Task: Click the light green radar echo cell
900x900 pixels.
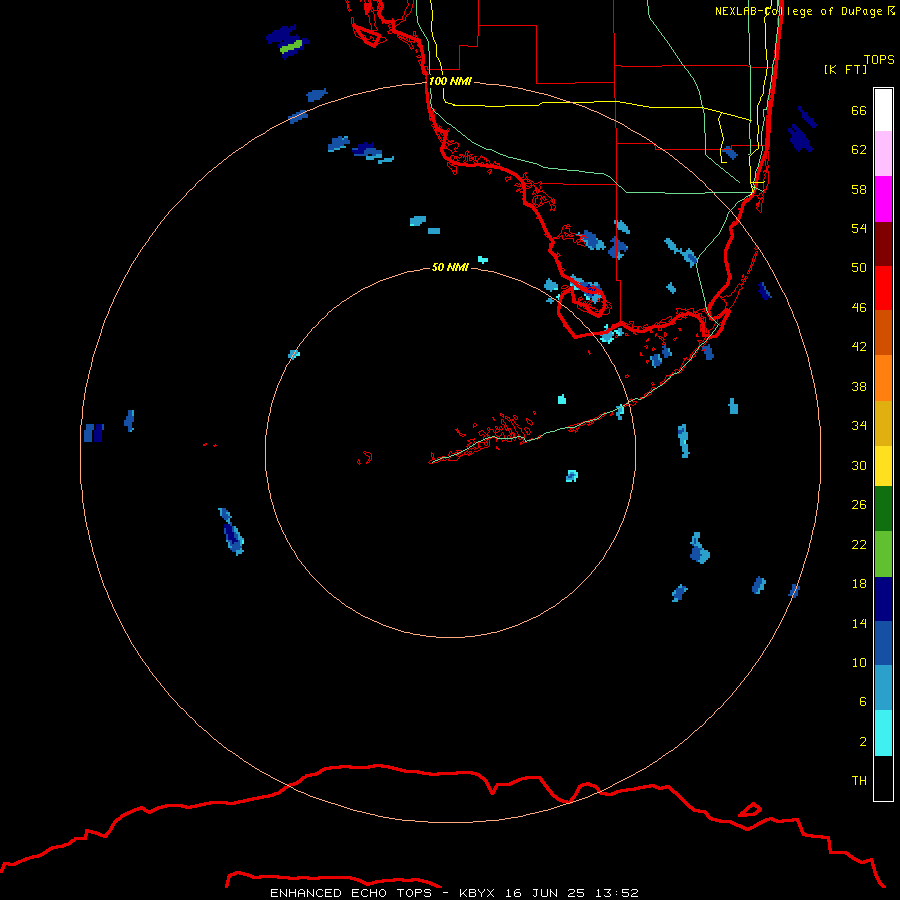Action: pyautogui.click(x=291, y=46)
